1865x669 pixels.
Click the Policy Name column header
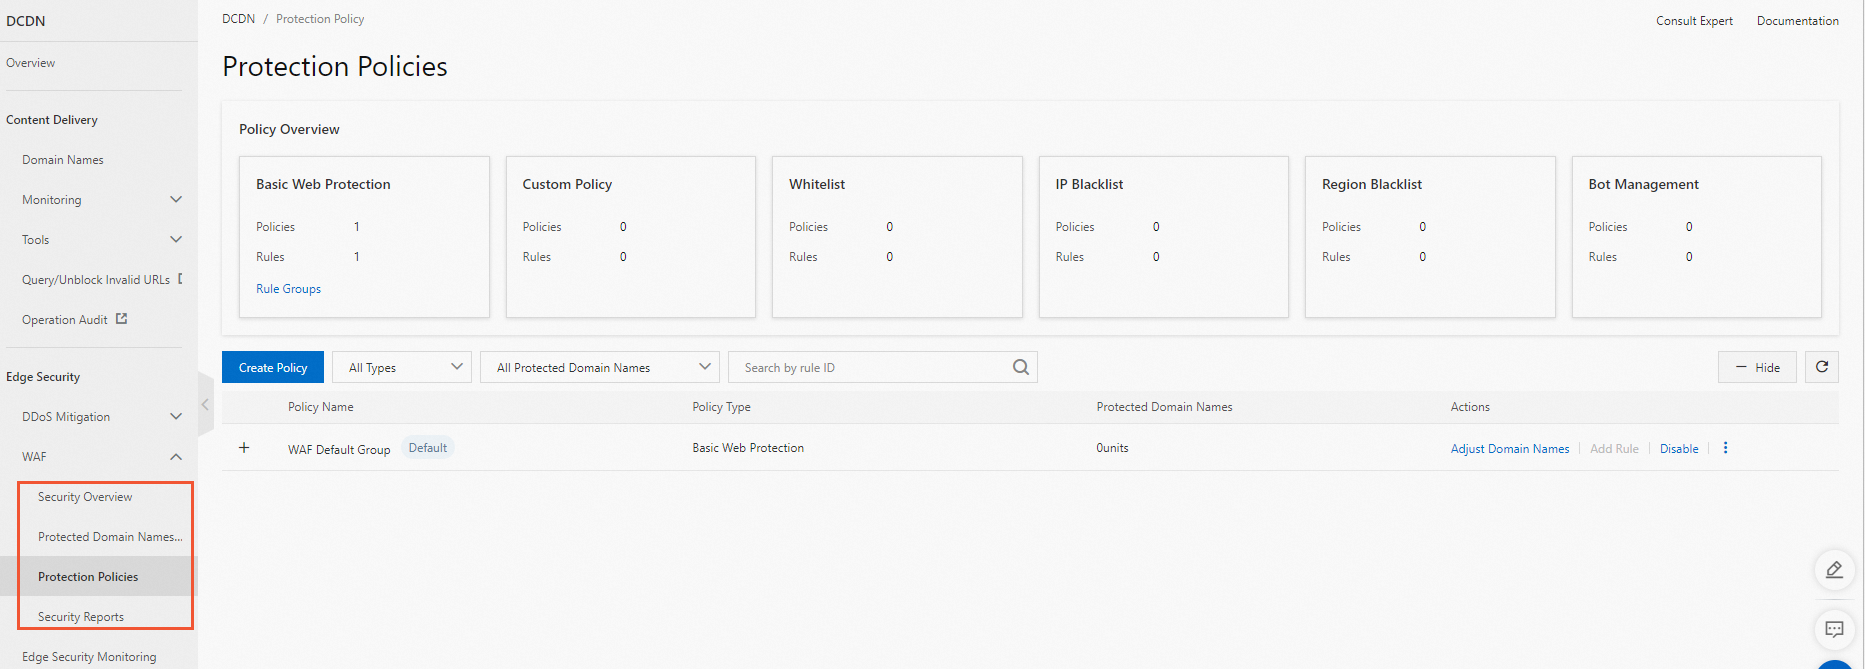pyautogui.click(x=321, y=407)
